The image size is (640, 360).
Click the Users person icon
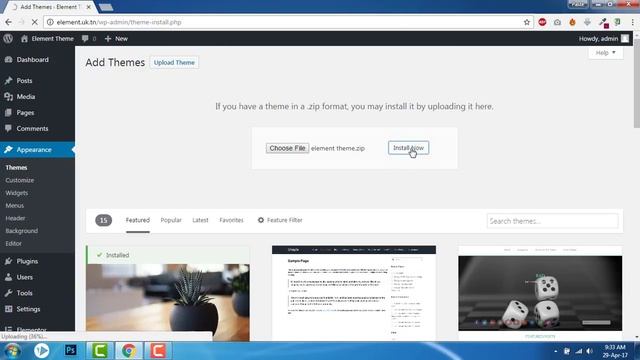point(8,277)
